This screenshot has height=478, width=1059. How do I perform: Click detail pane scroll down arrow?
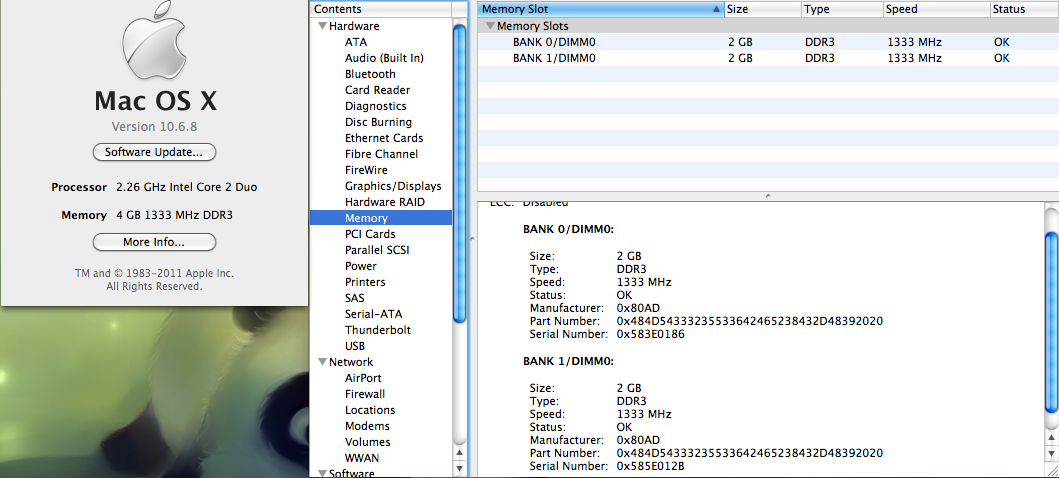(x=1052, y=452)
